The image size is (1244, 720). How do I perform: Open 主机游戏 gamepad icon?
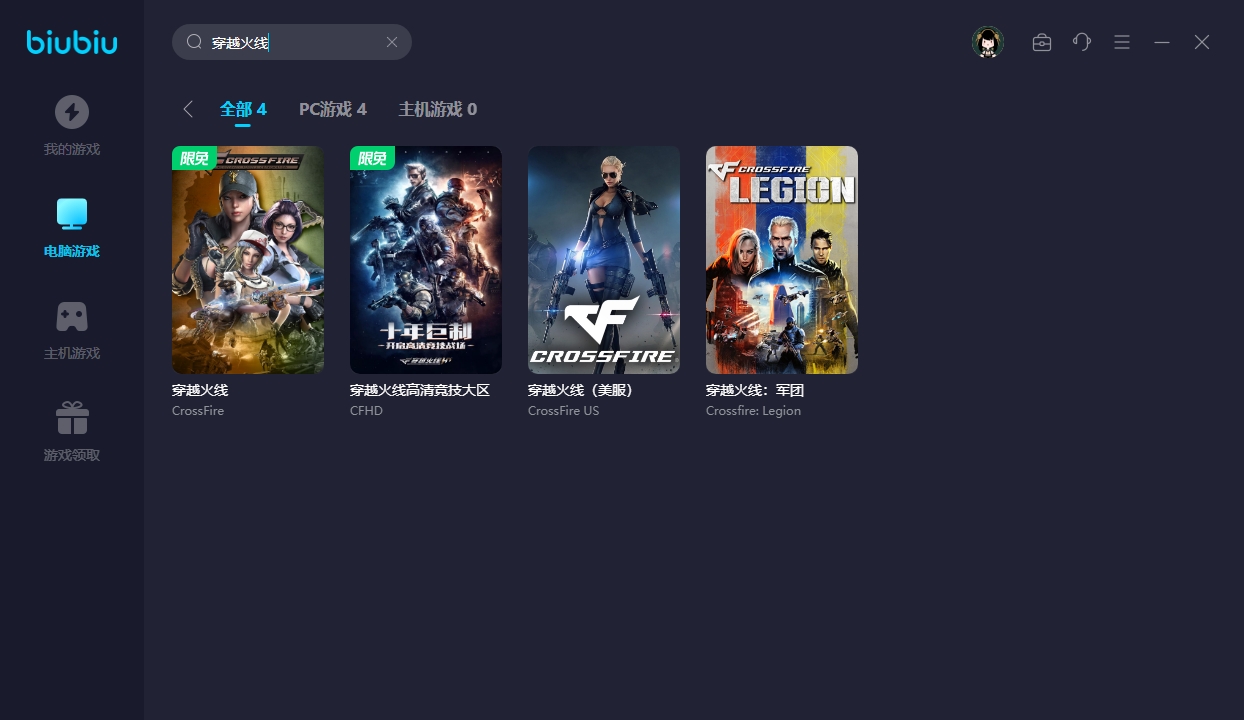tap(72, 317)
